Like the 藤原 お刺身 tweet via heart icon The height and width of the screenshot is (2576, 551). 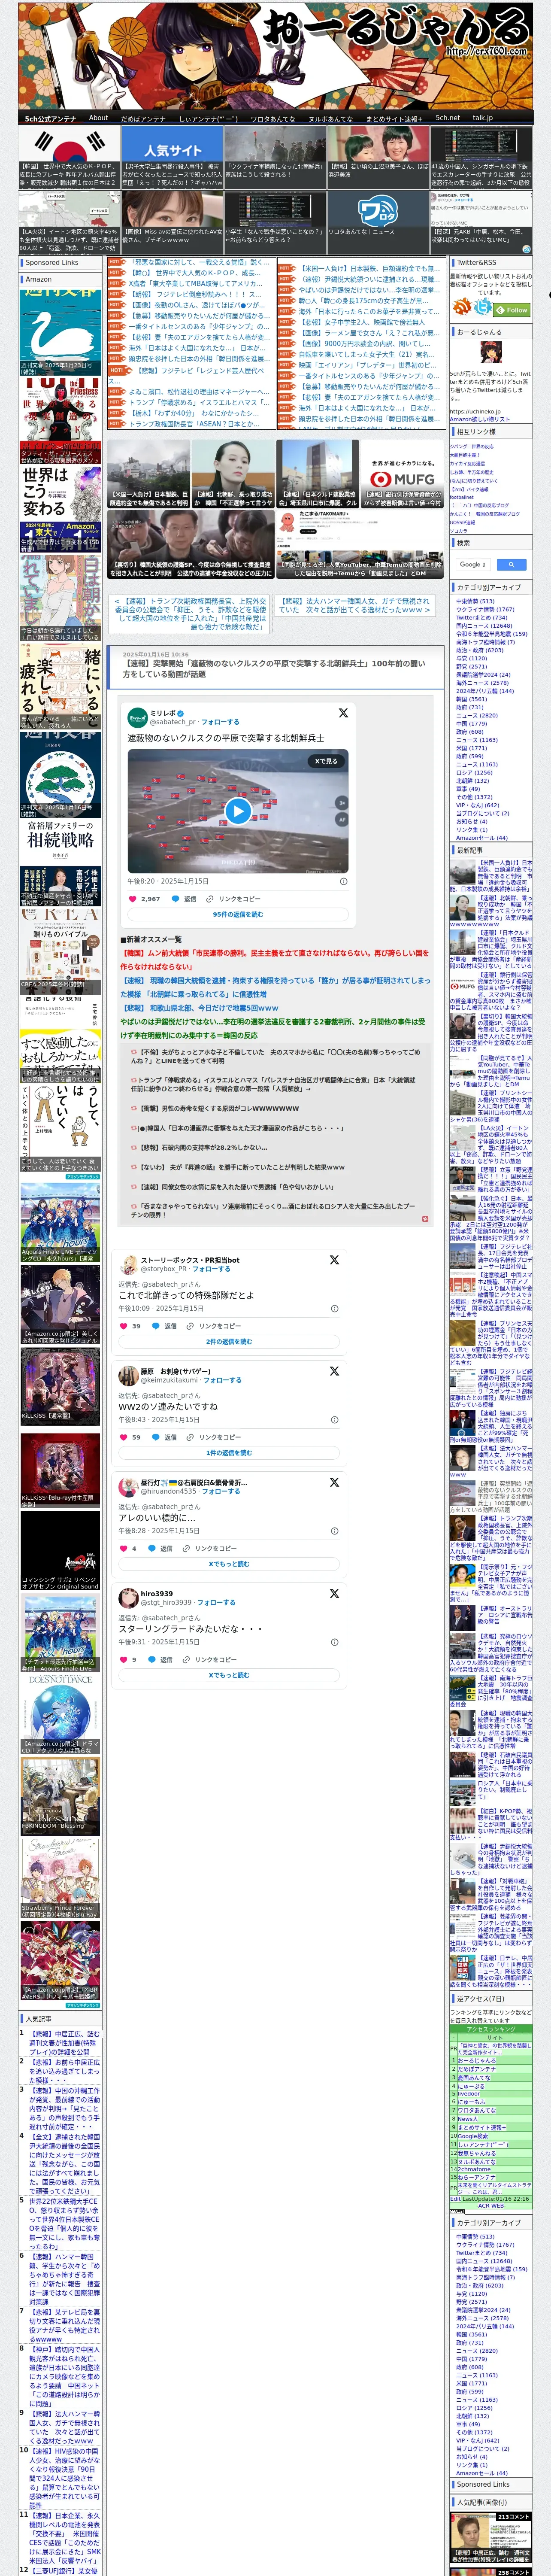coord(123,1436)
